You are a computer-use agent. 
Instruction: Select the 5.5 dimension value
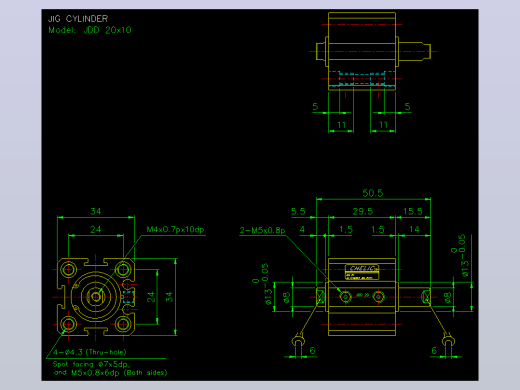[298, 211]
